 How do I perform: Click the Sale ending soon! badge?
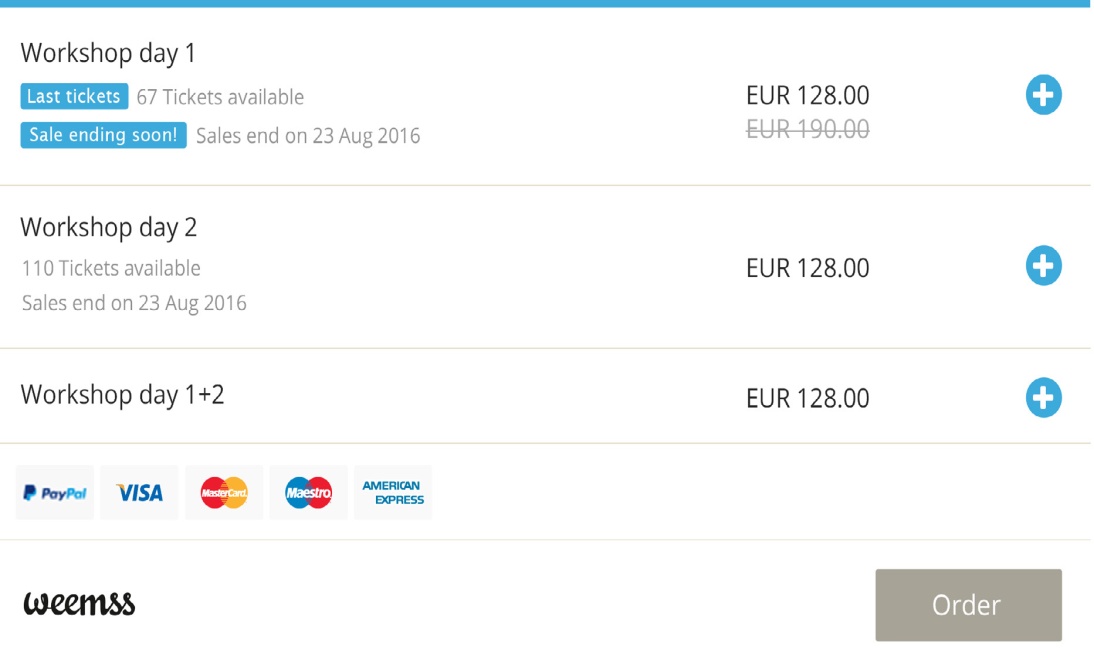(103, 135)
